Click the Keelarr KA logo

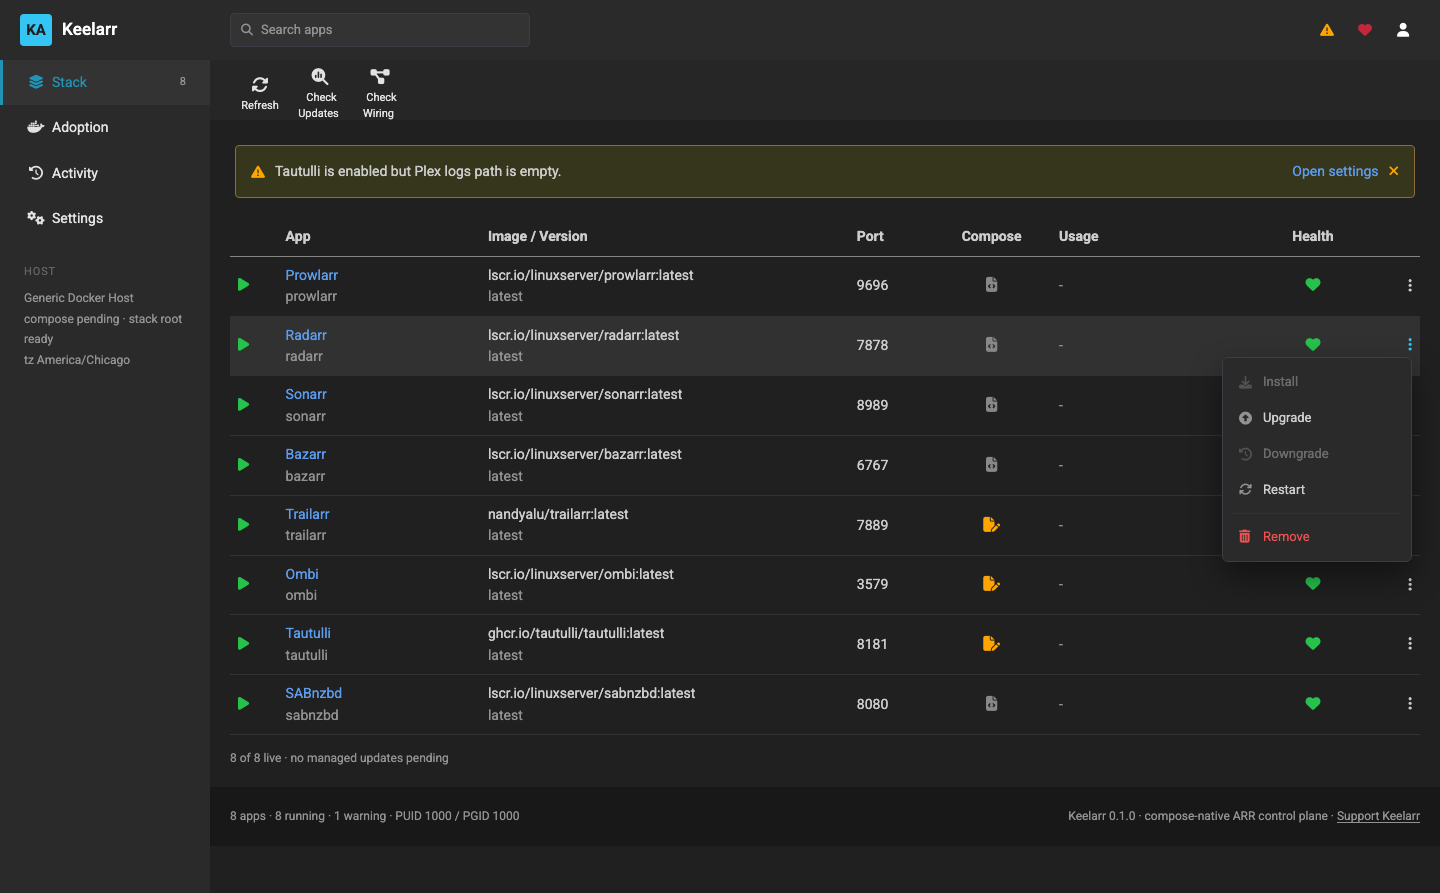(36, 30)
